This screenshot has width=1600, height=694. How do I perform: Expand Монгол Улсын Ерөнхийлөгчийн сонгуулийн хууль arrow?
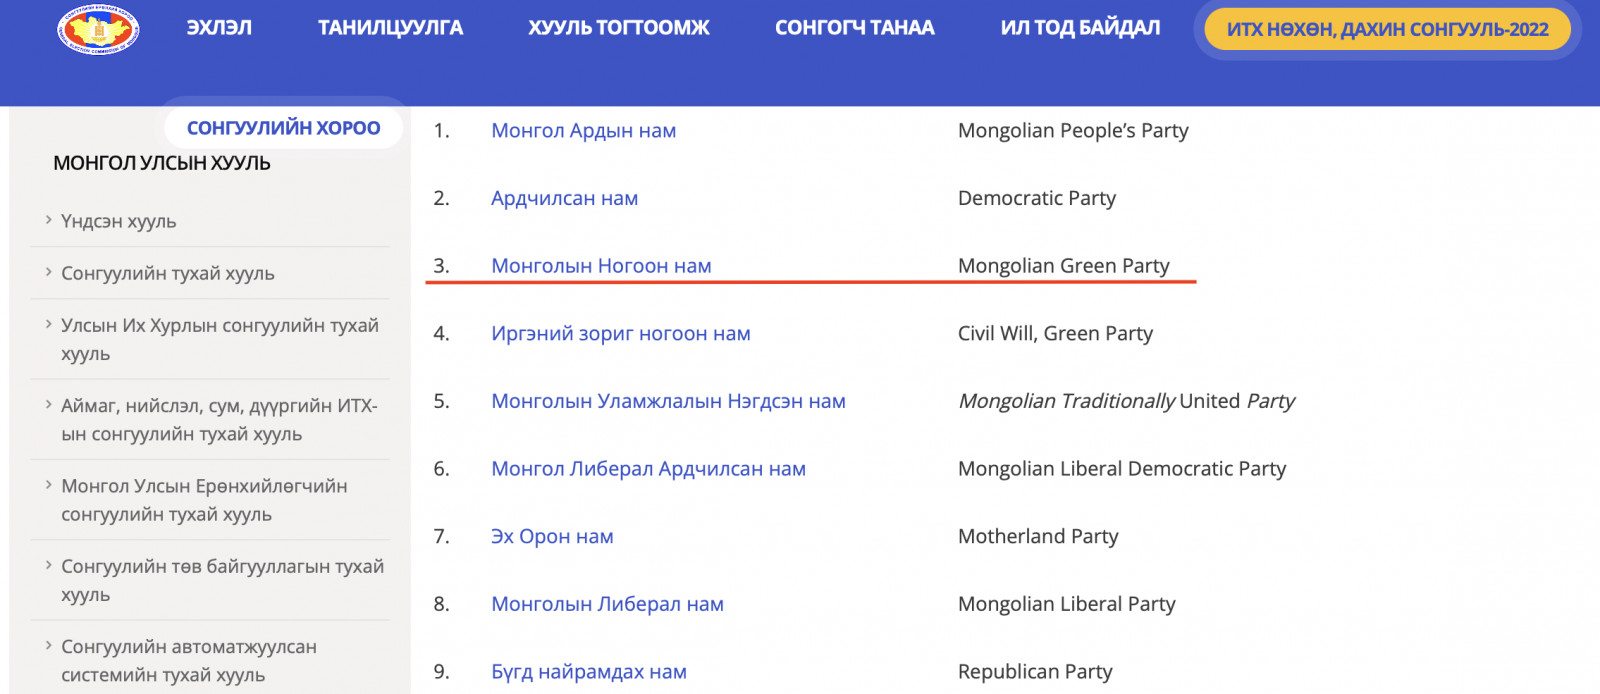click(48, 484)
